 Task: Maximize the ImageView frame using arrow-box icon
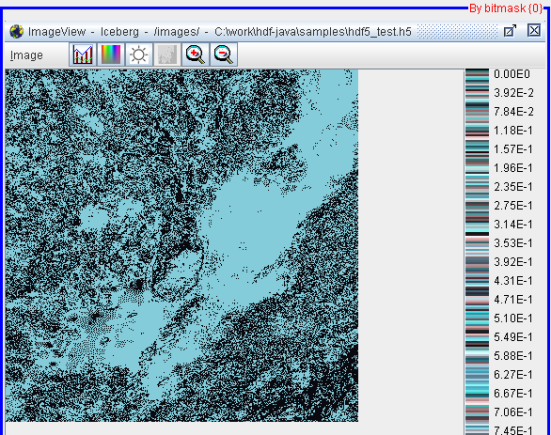pos(510,31)
